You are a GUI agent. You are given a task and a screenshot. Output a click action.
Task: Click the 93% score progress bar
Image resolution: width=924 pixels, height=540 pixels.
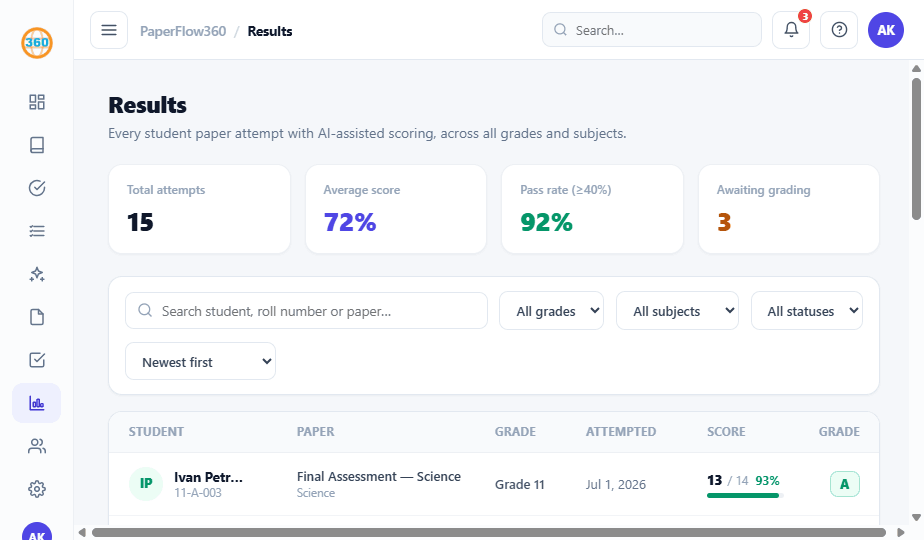coord(745,496)
